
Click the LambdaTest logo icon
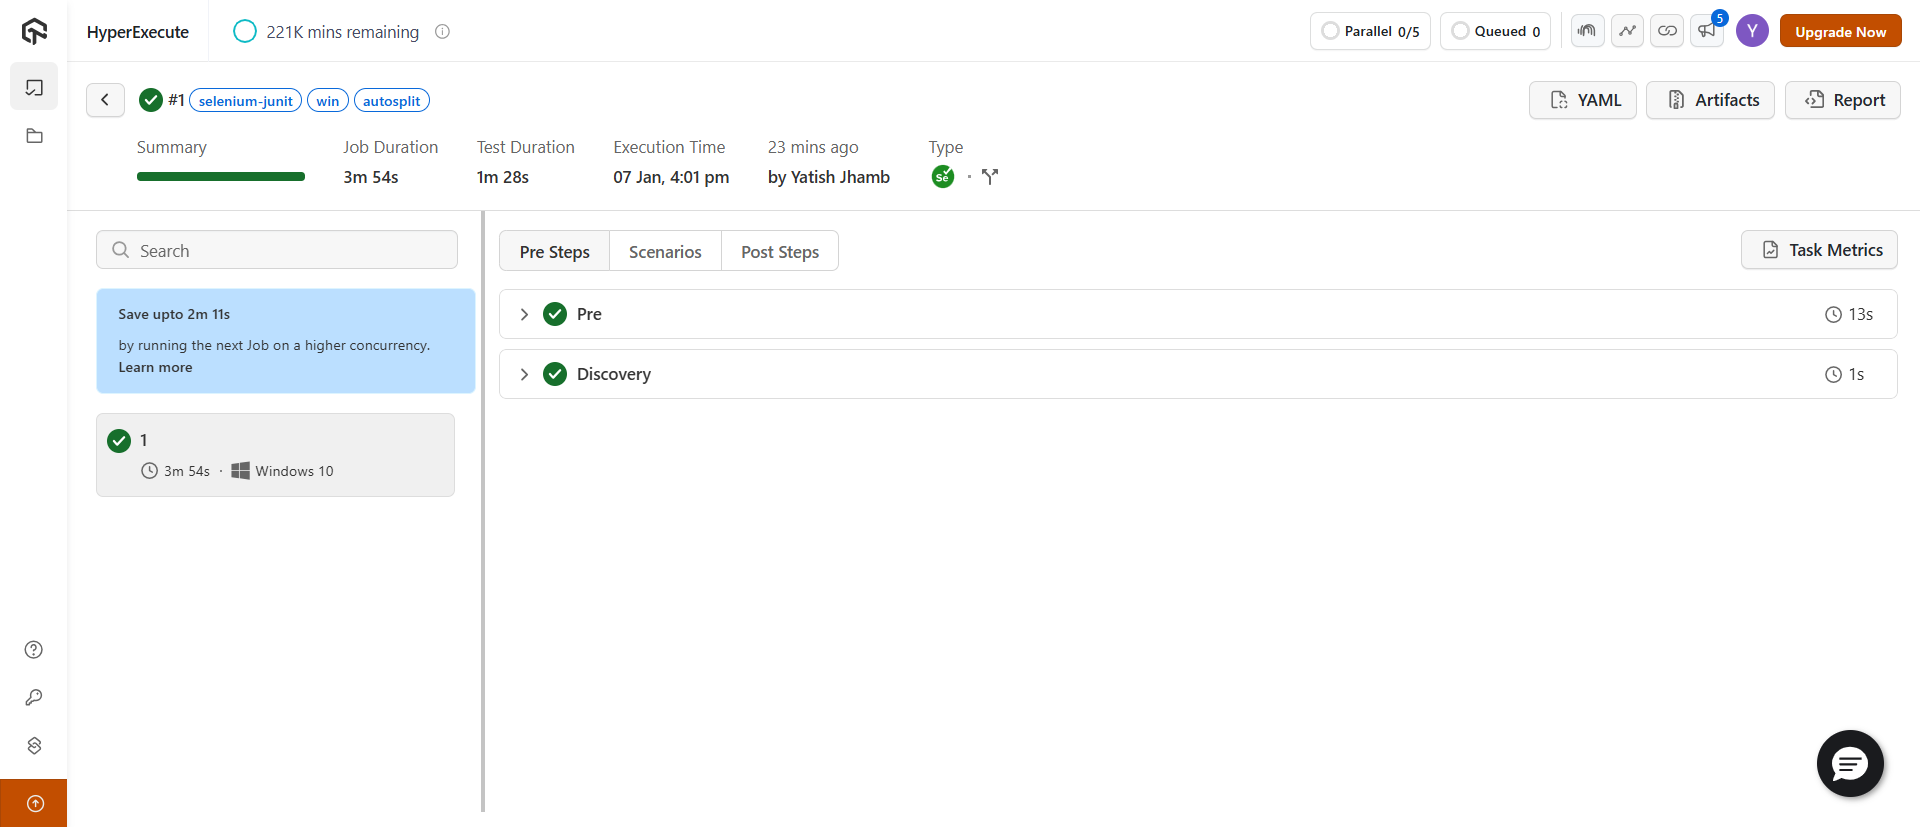click(x=34, y=31)
